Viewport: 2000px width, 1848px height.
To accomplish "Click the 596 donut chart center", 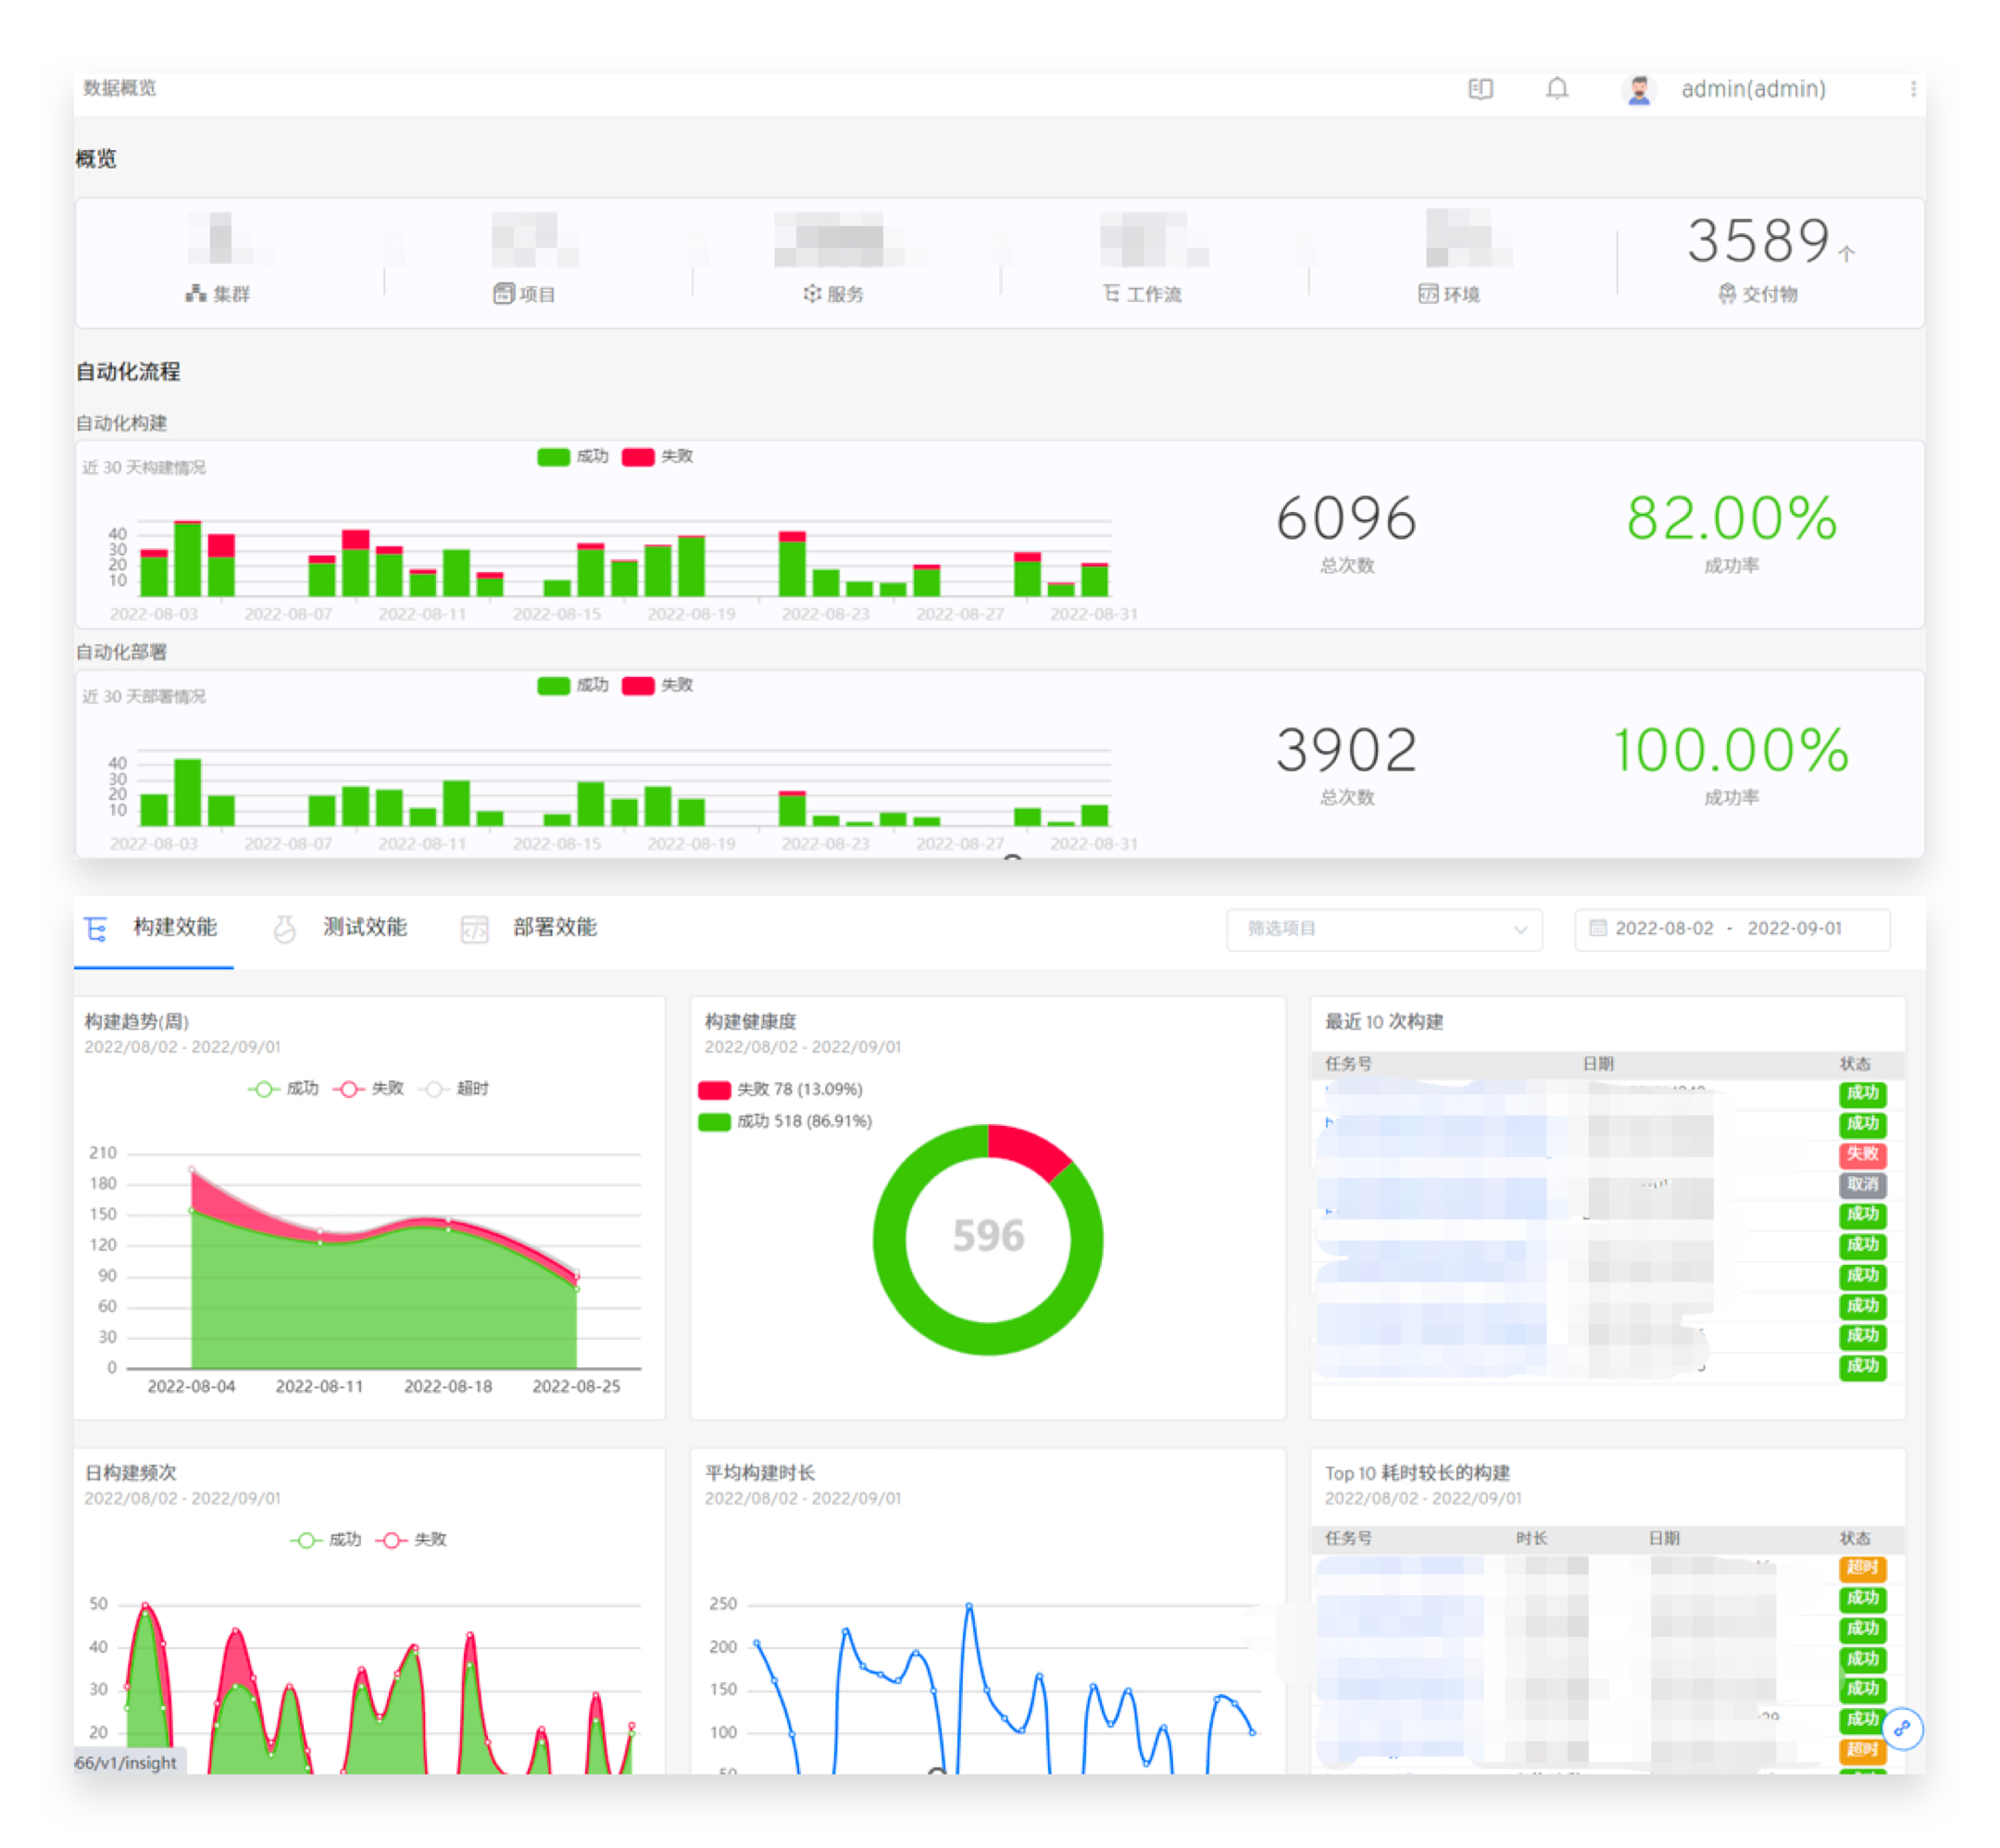I will [988, 1238].
